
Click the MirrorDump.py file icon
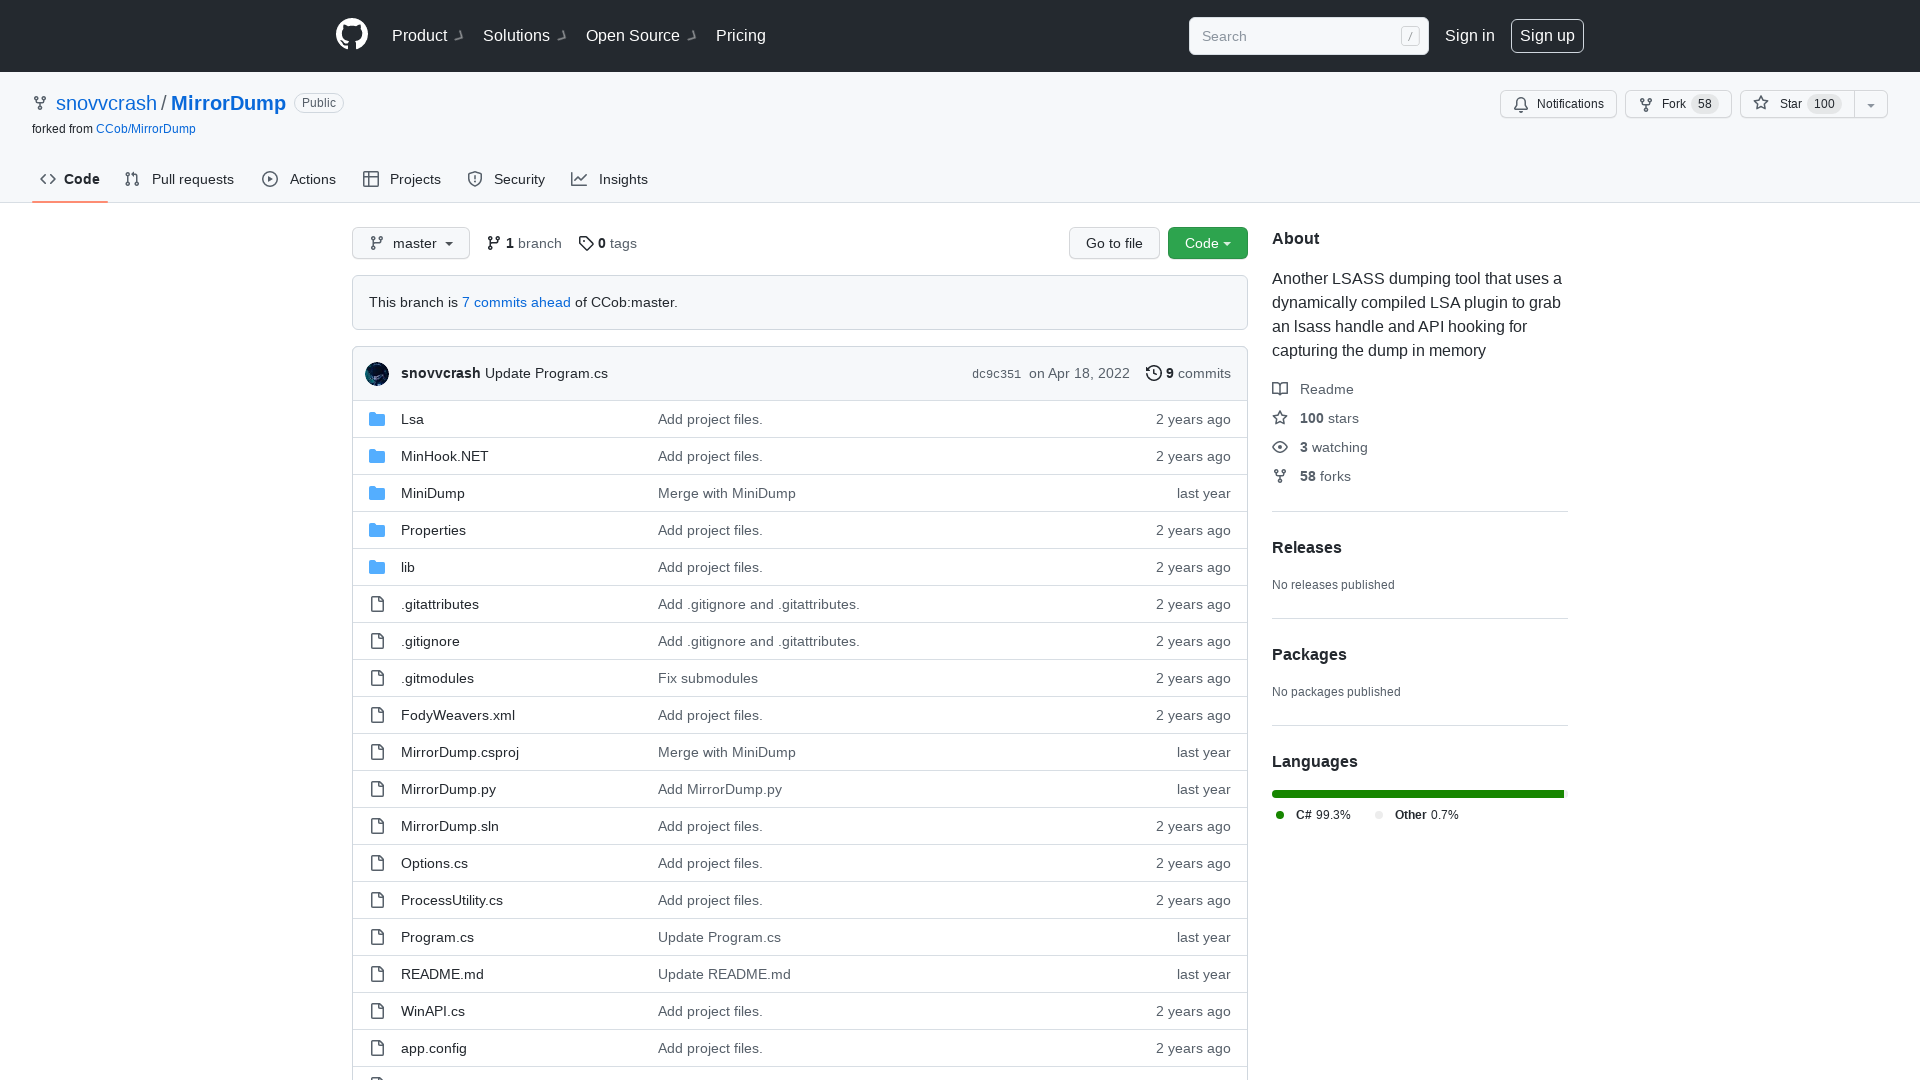coord(377,789)
